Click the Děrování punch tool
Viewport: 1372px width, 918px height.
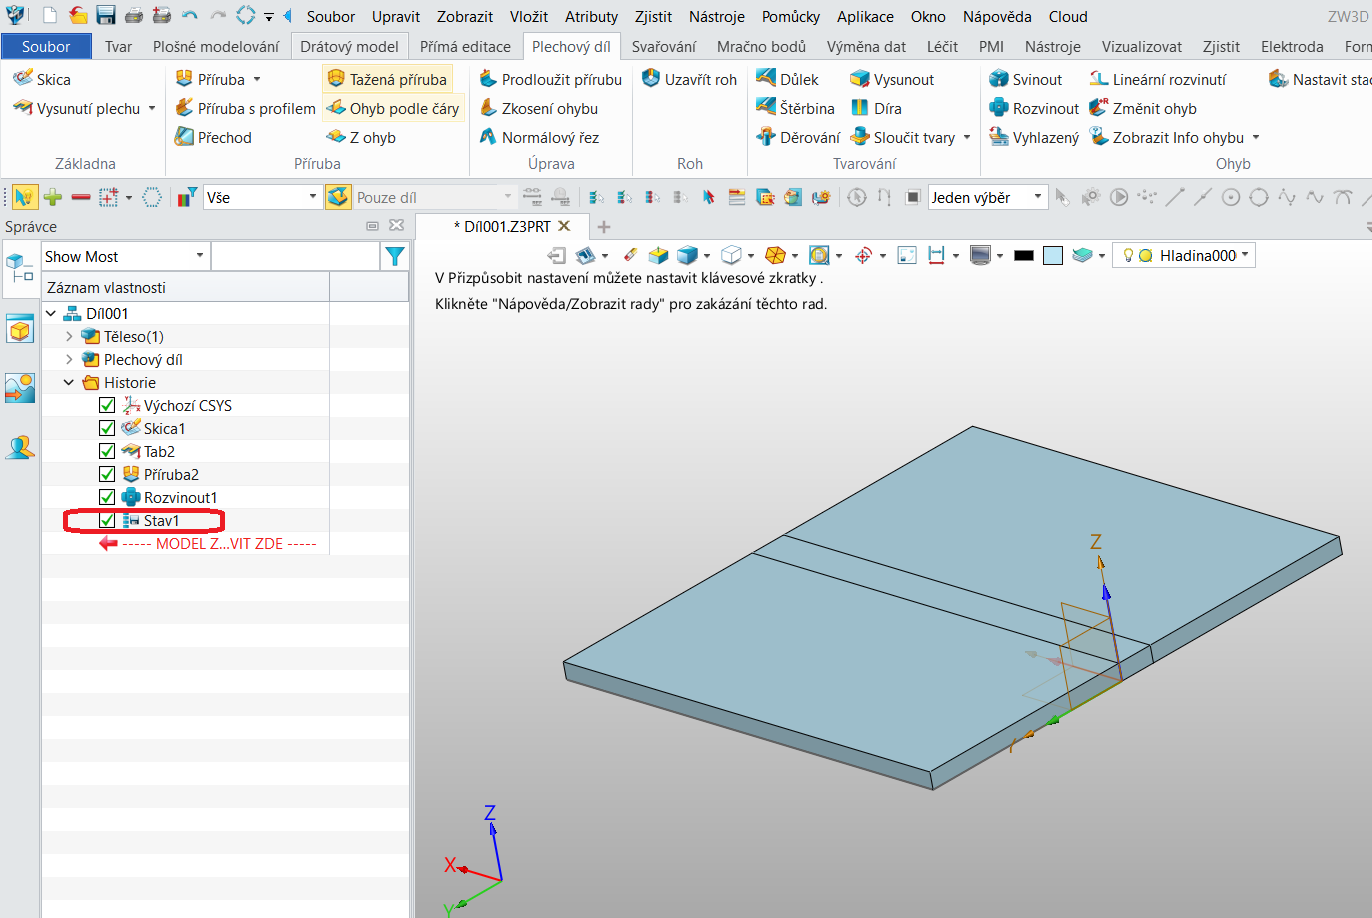click(798, 137)
